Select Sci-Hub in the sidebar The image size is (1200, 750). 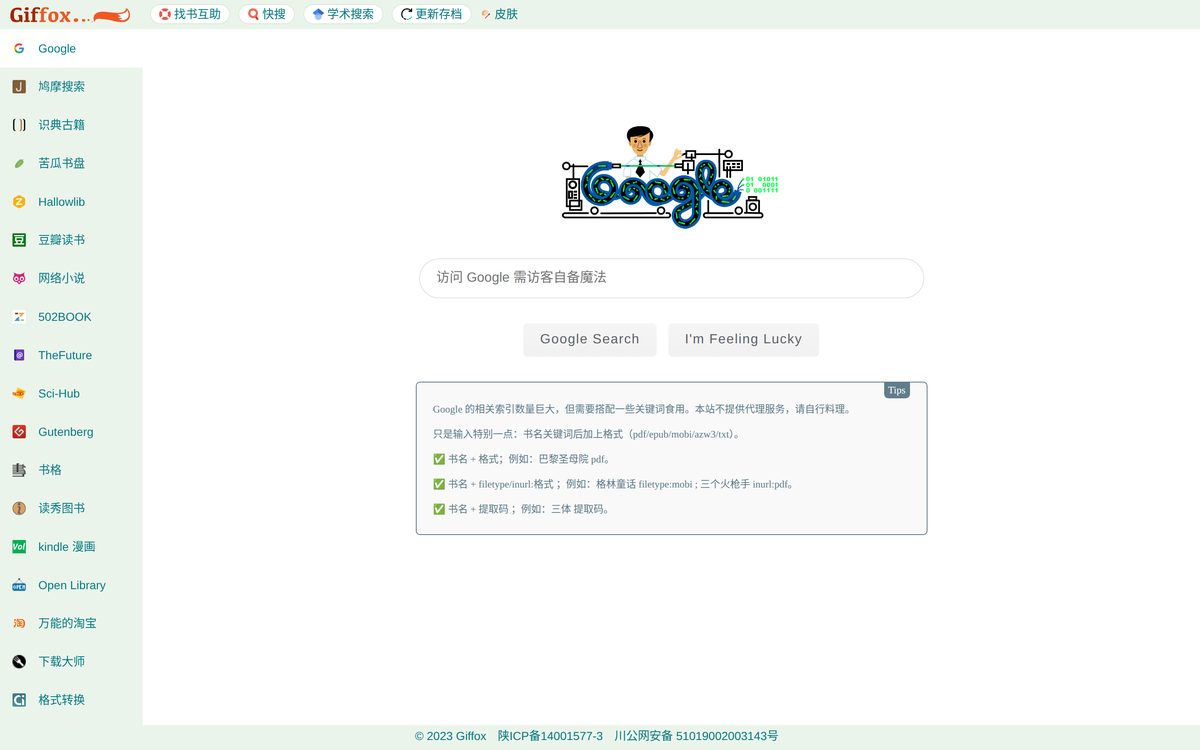click(71, 393)
